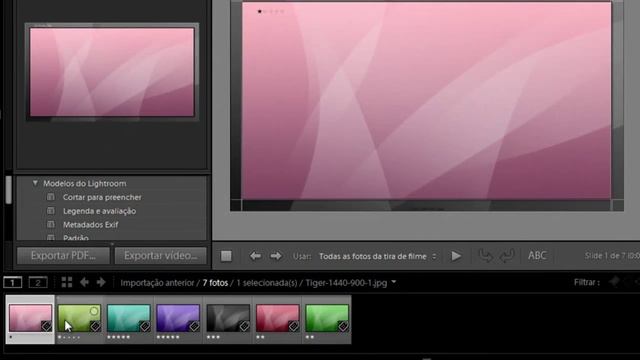This screenshot has height=360, width=640.
Task: Click template icon beside 'Metadados Exif'
Action: [x=51, y=224]
